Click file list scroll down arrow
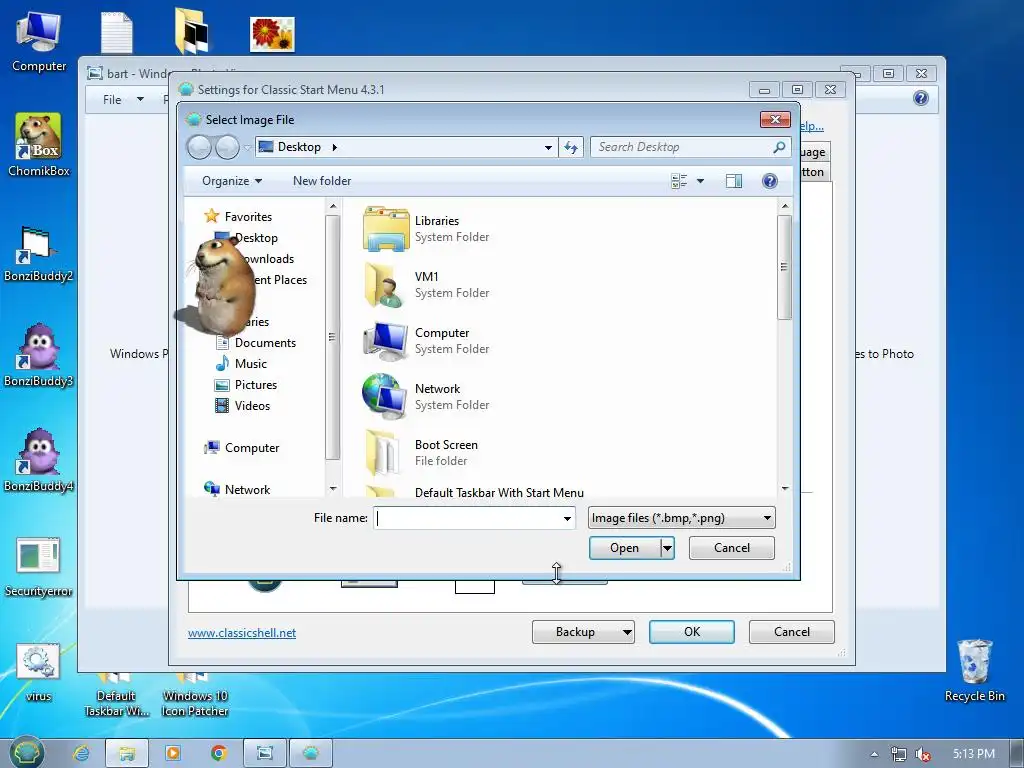The height and width of the screenshot is (768, 1024). (785, 488)
